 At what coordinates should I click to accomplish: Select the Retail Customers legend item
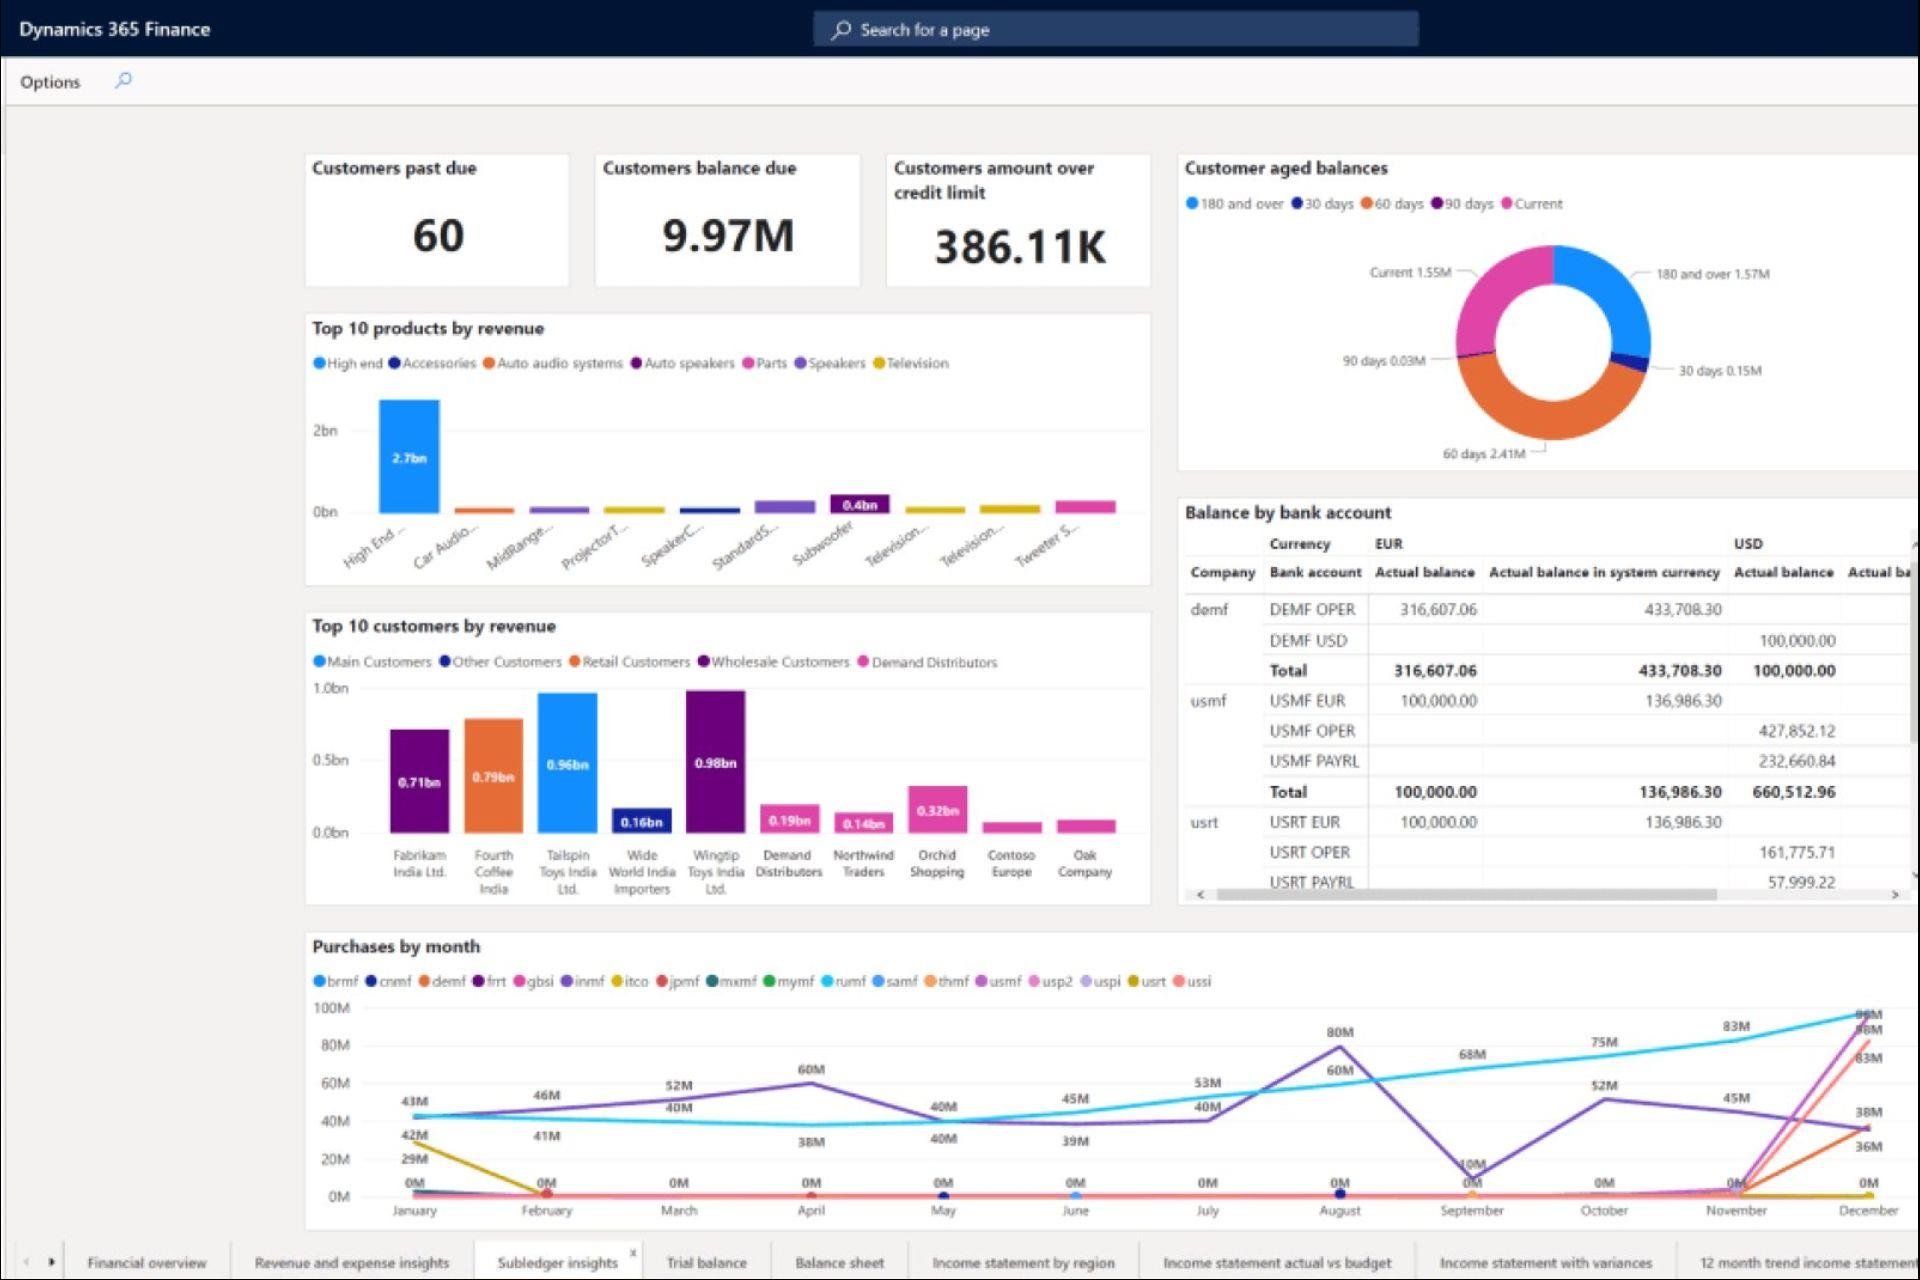629,662
